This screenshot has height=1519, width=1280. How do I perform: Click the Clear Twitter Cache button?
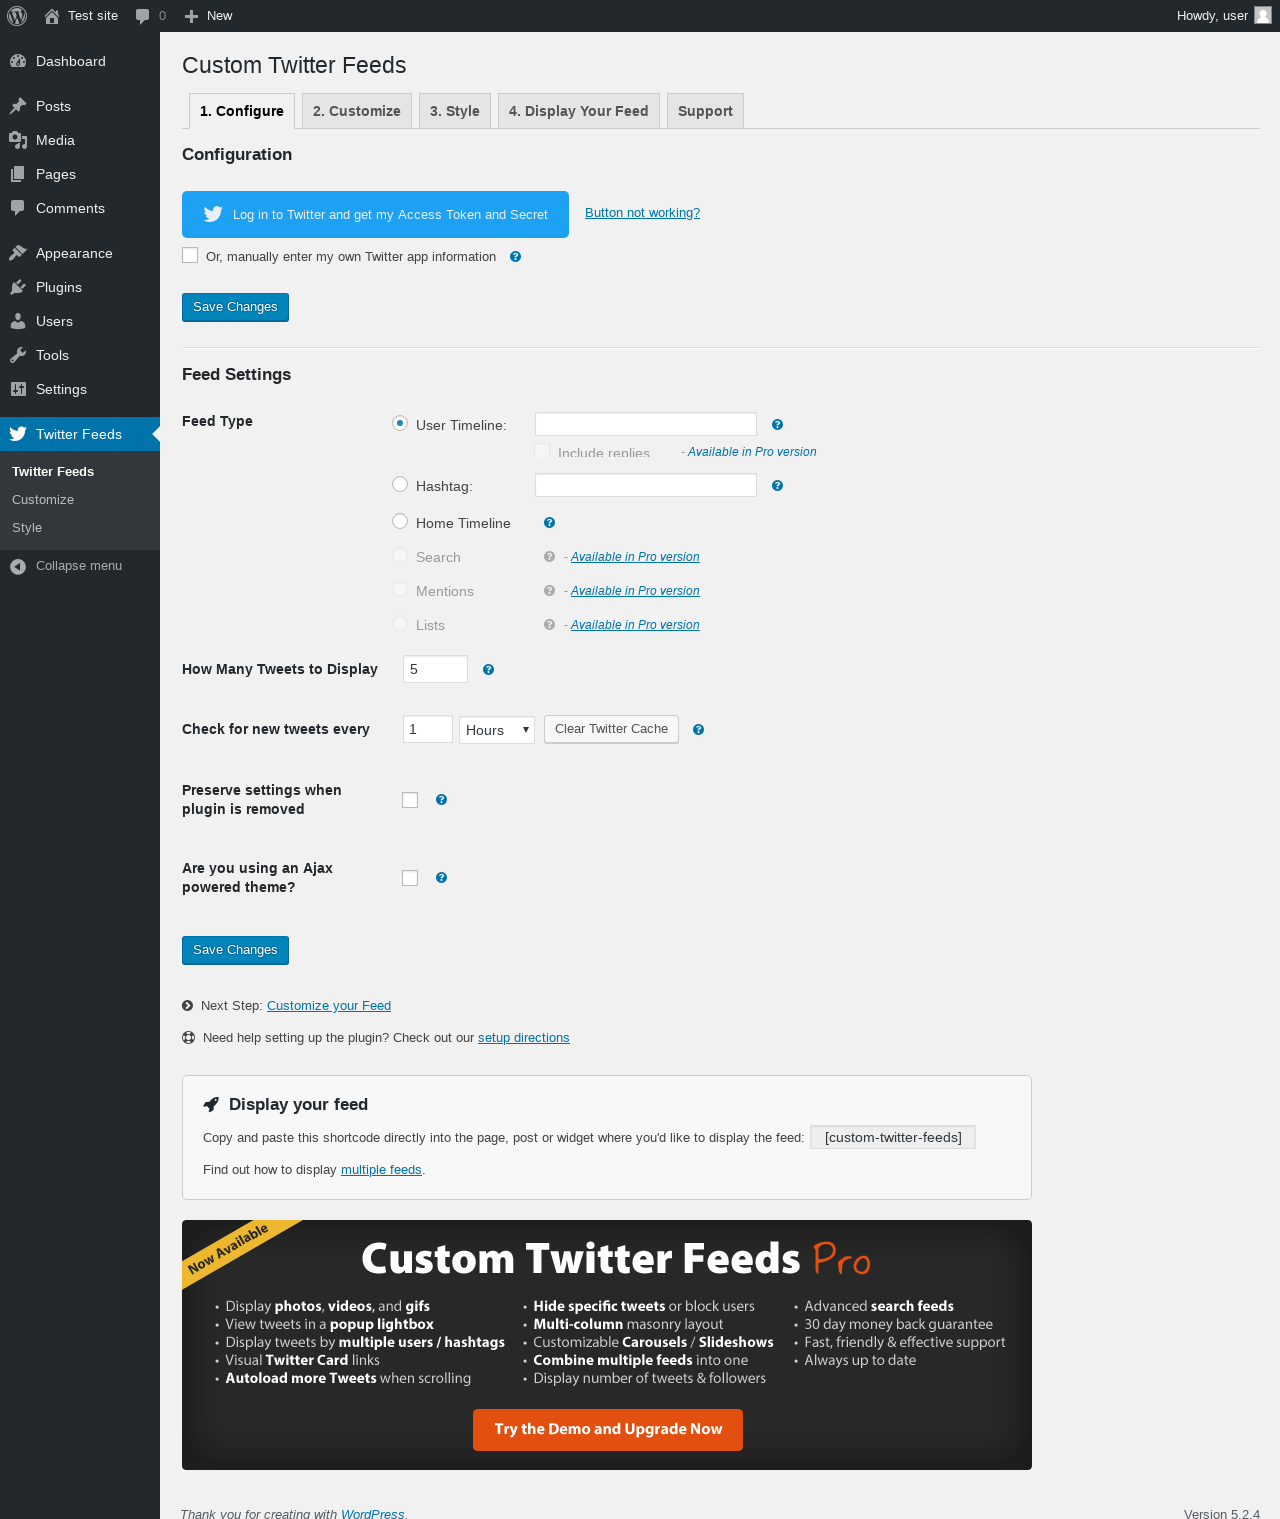[x=611, y=729]
